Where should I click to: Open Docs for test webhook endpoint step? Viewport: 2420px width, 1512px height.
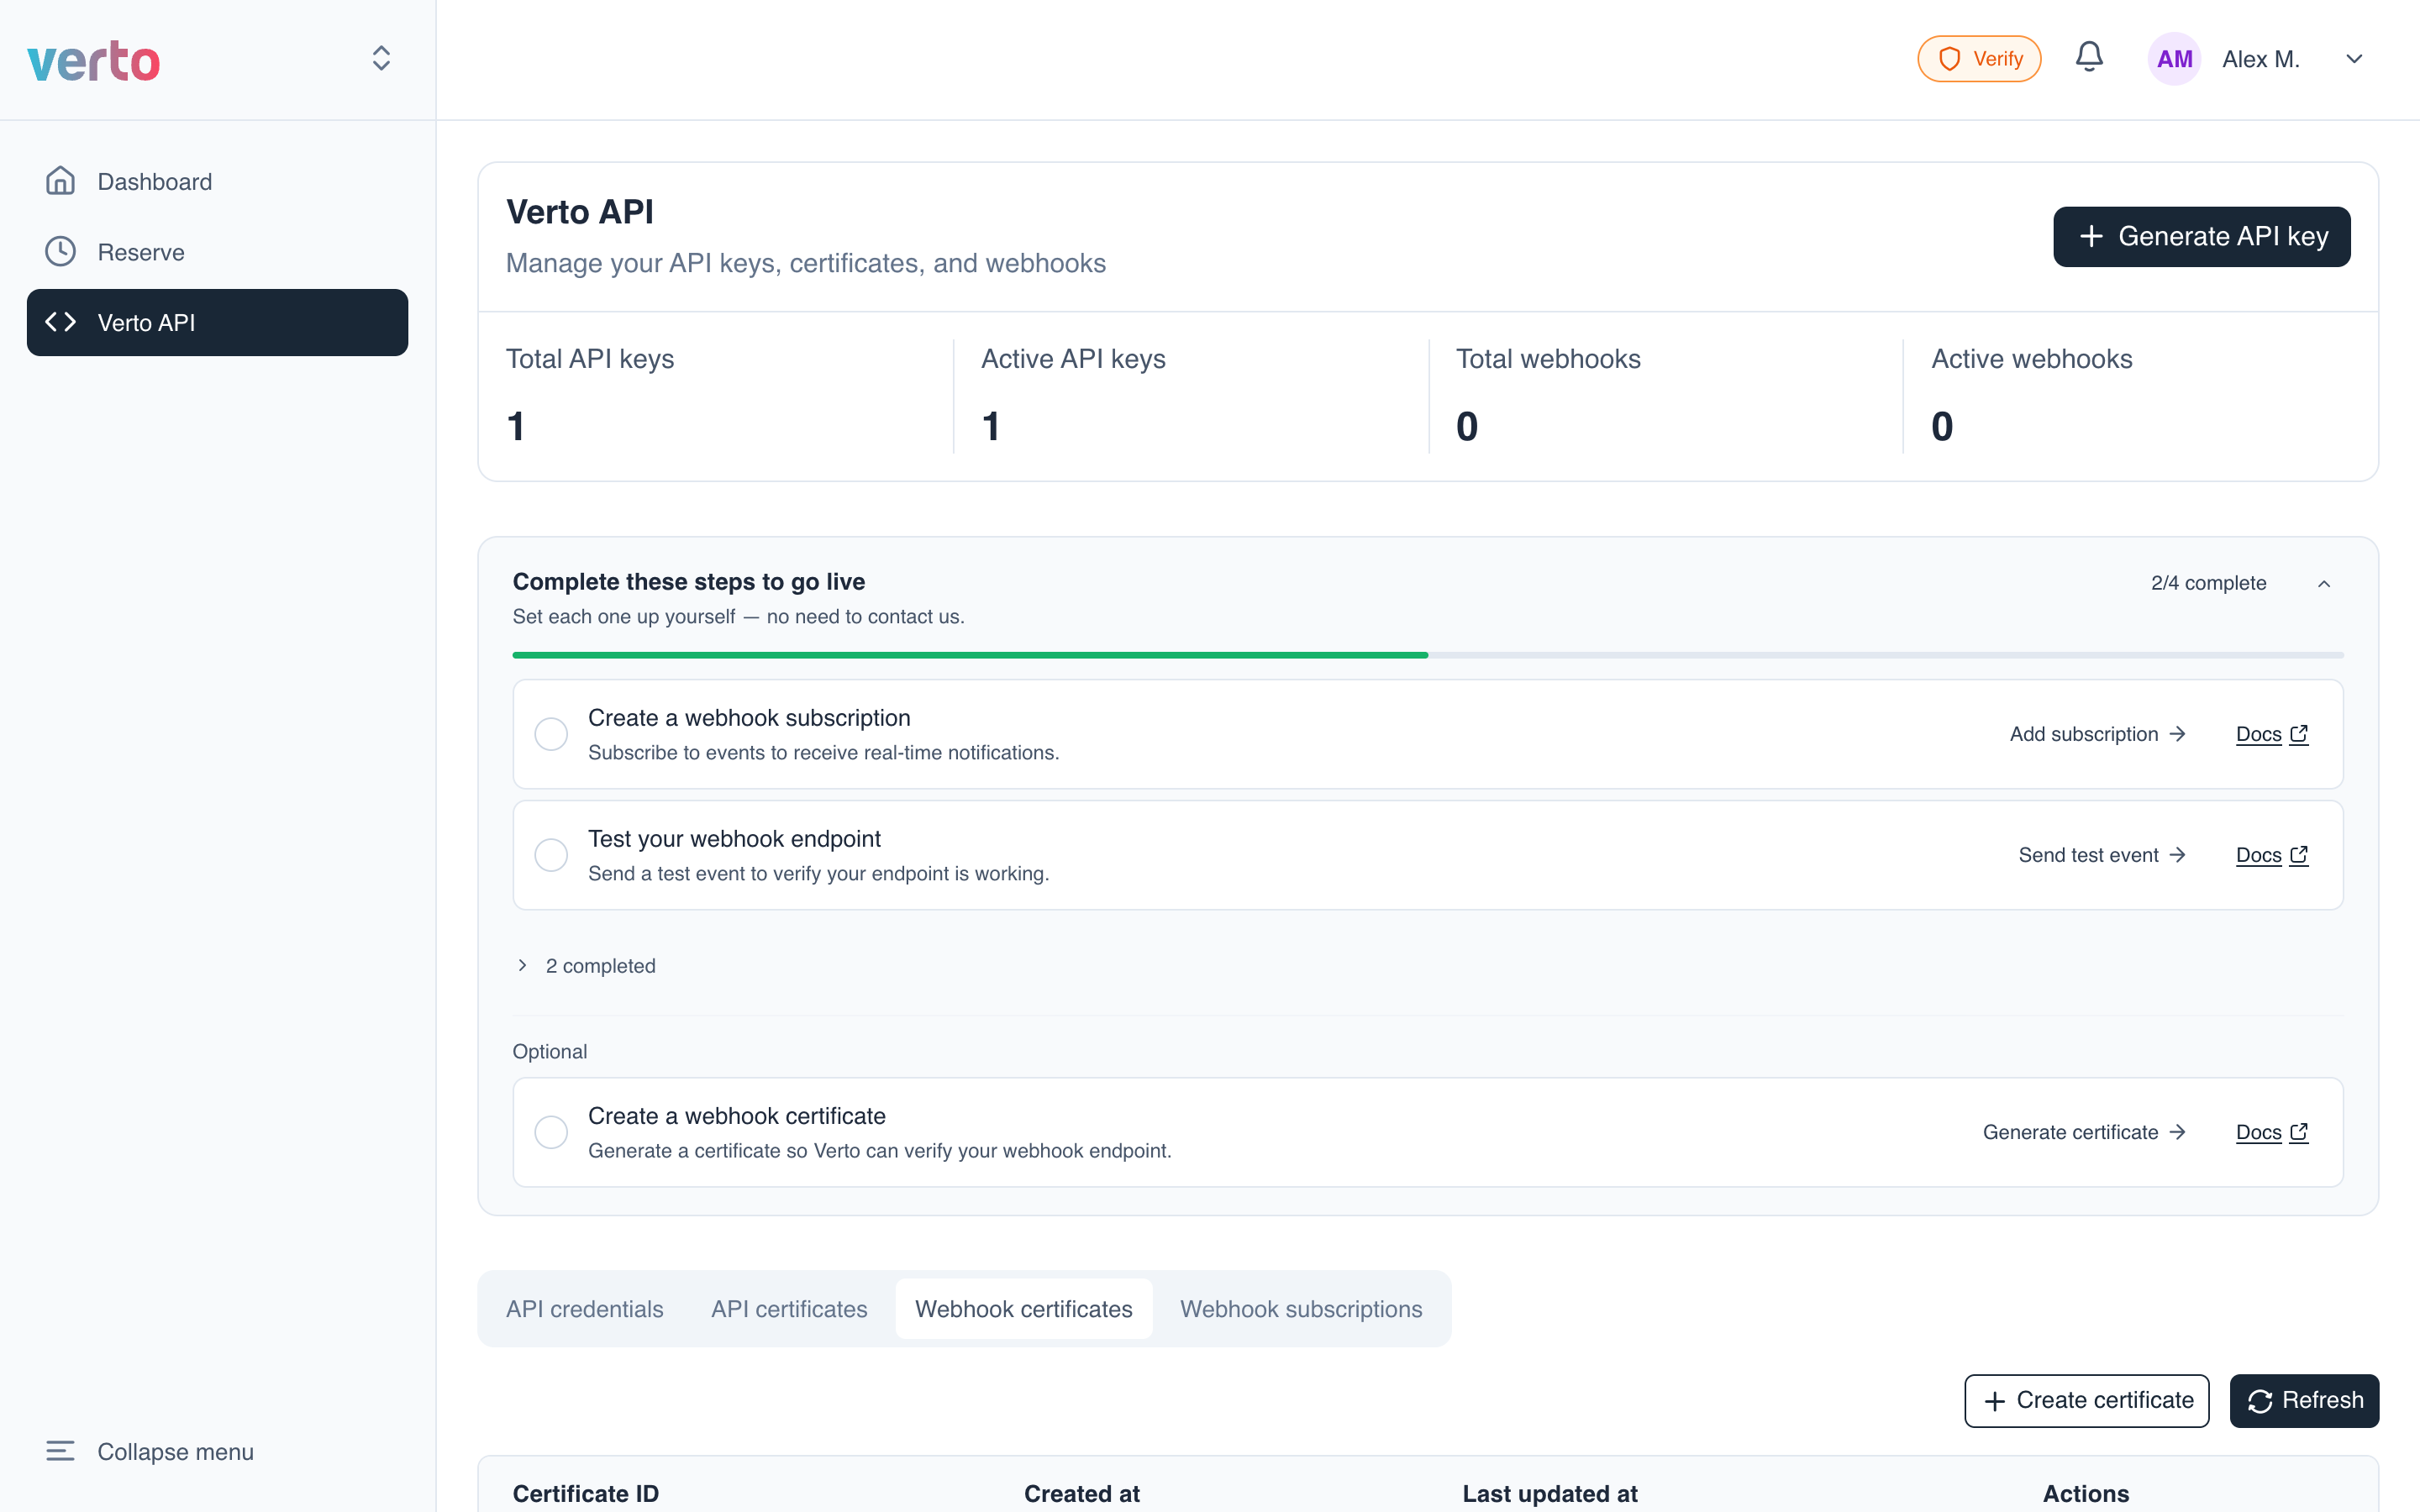click(x=2271, y=855)
